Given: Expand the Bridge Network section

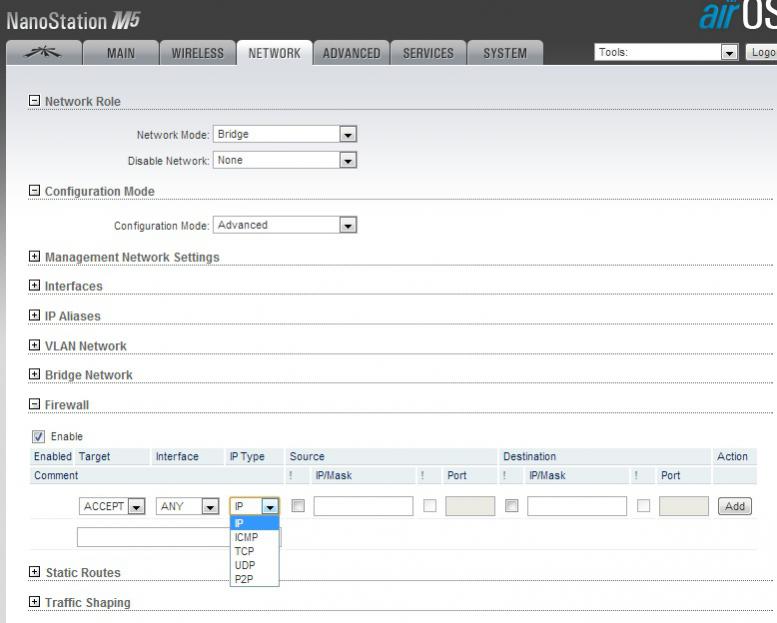Looking at the screenshot, I should 34,374.
